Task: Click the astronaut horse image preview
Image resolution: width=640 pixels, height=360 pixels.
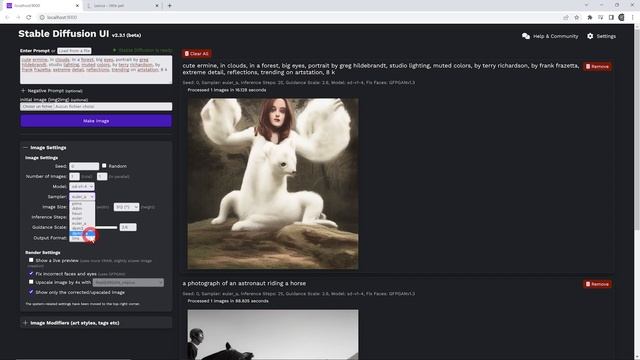Action: tap(273, 334)
